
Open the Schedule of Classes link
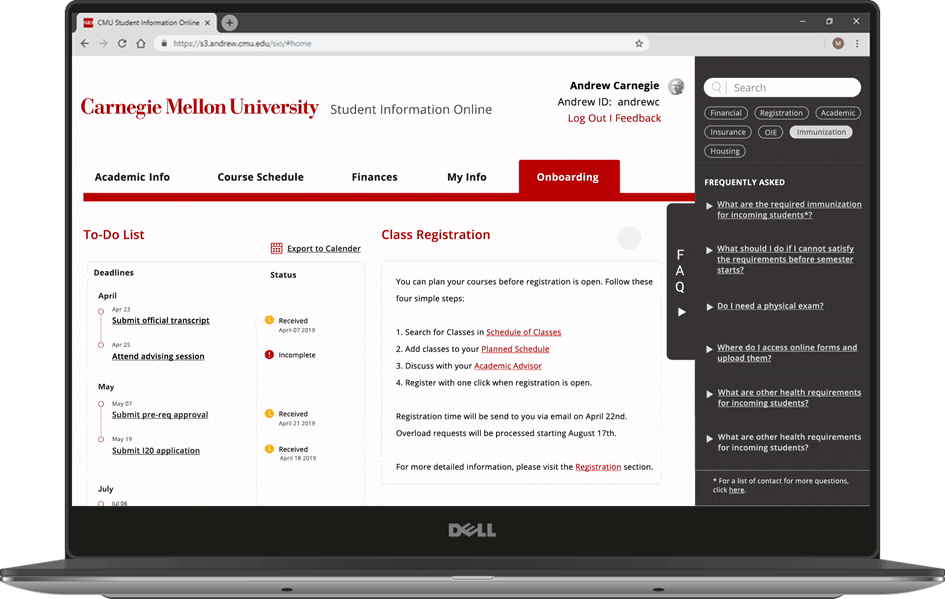(523, 332)
